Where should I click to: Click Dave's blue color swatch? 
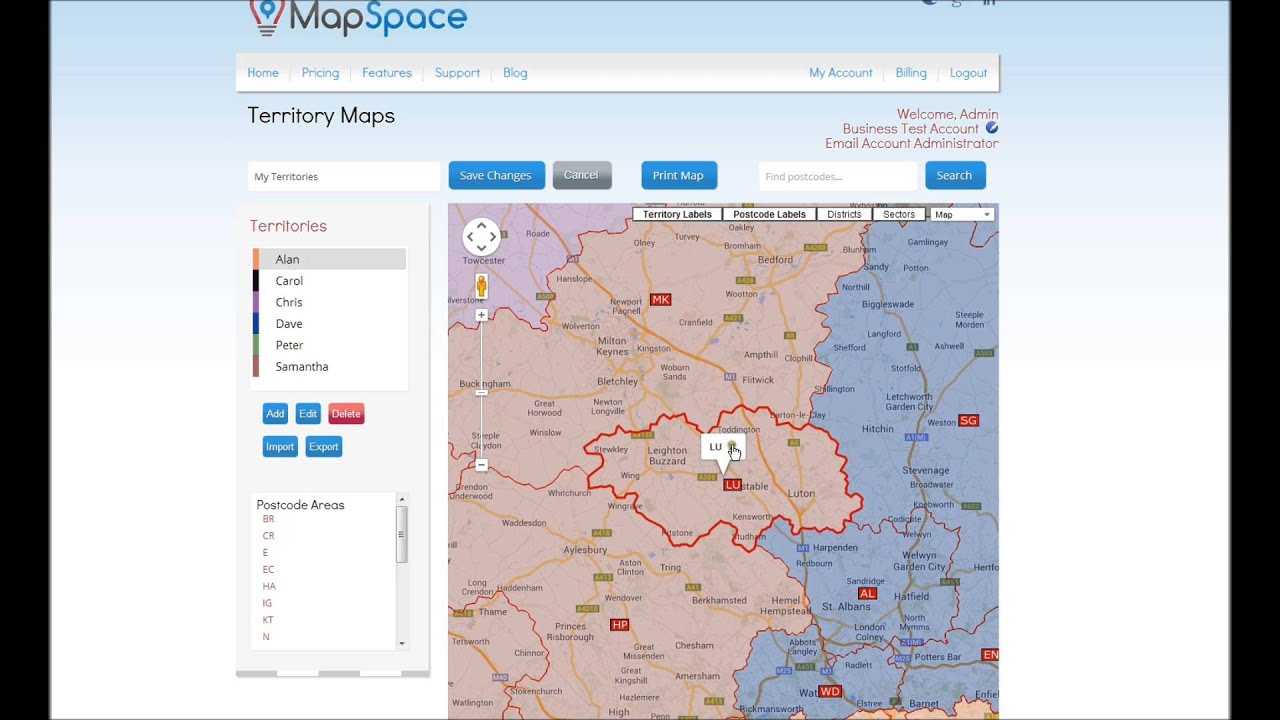(256, 324)
